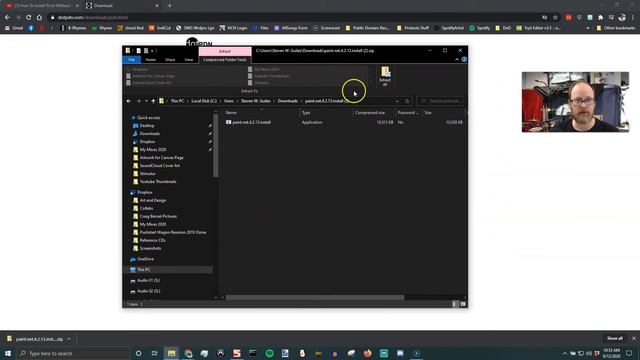
Task: Open 'Youtube Thumbnails' in navigation pane
Action: 158,182
